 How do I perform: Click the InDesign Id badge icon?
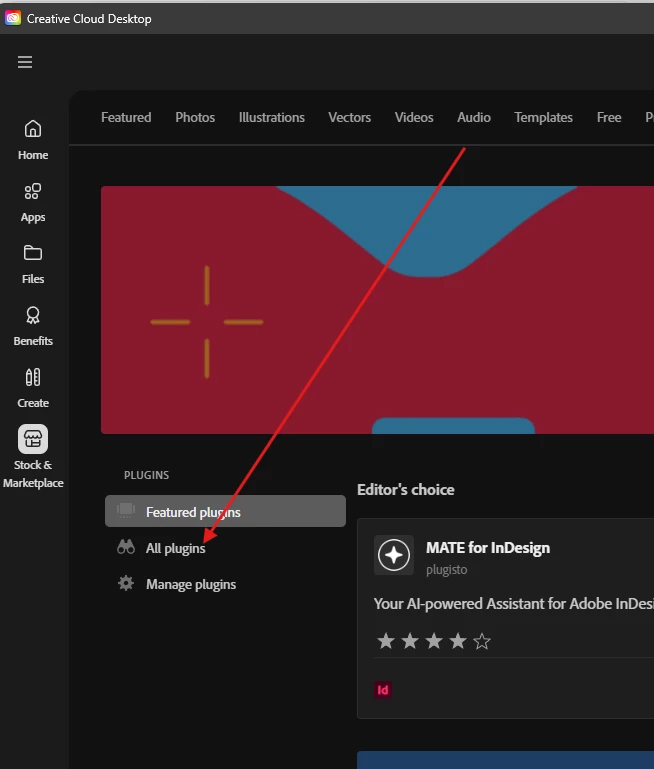point(383,690)
